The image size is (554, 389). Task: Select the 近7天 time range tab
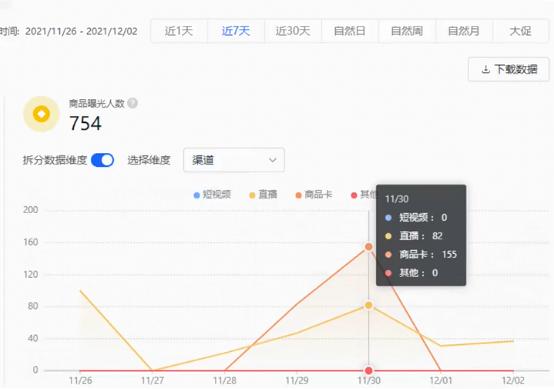click(236, 31)
